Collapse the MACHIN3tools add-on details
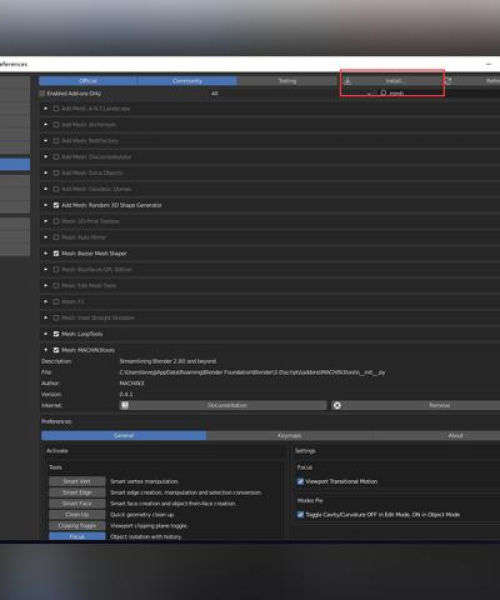500x600 pixels. click(x=46, y=350)
